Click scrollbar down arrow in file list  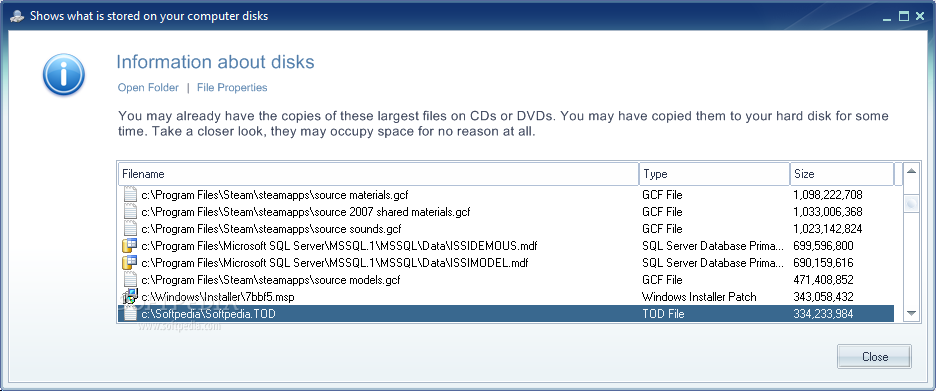point(912,313)
